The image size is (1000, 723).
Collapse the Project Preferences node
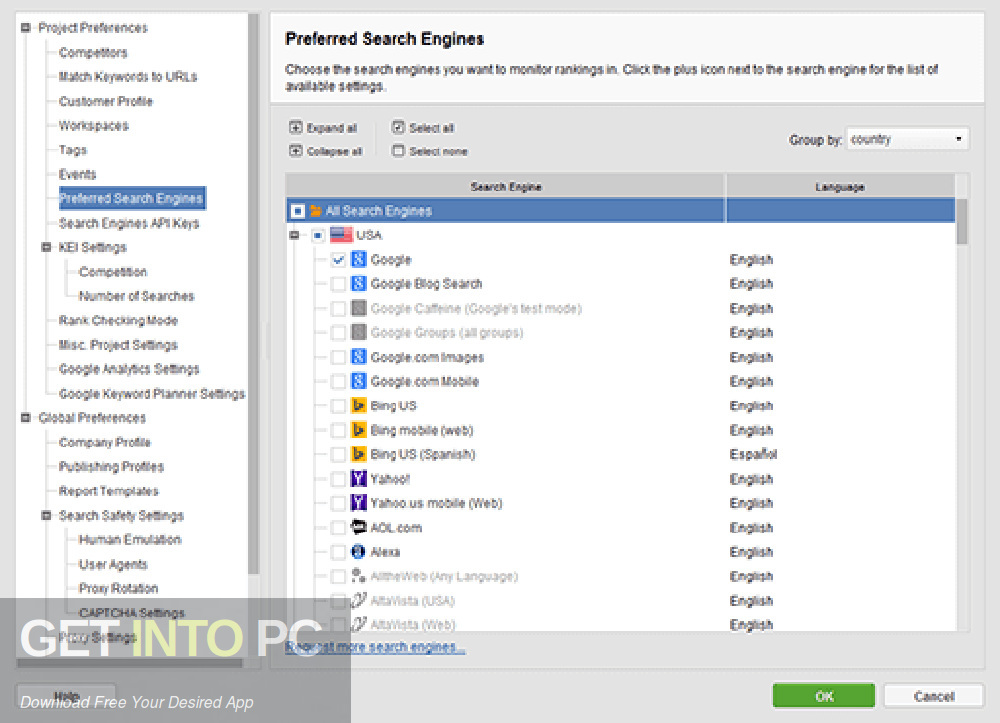26,27
